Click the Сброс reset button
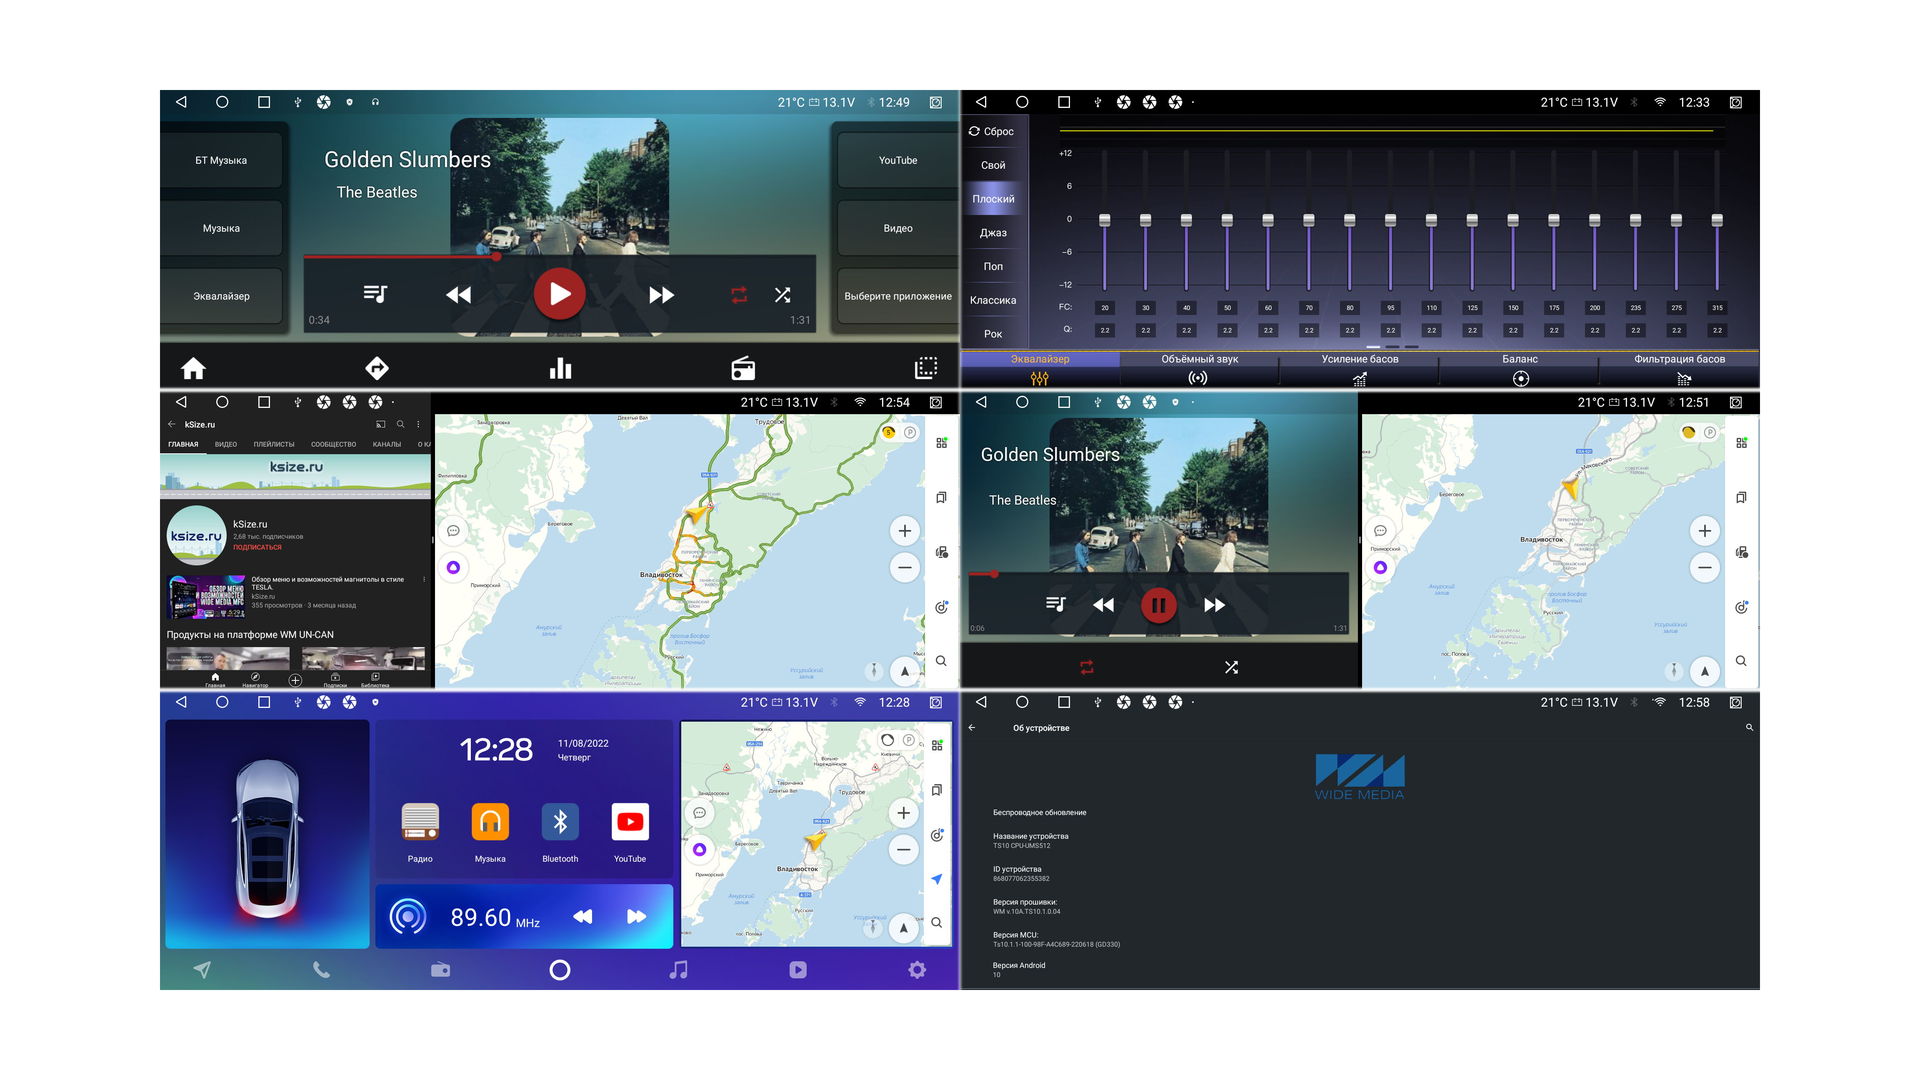 coord(991,131)
